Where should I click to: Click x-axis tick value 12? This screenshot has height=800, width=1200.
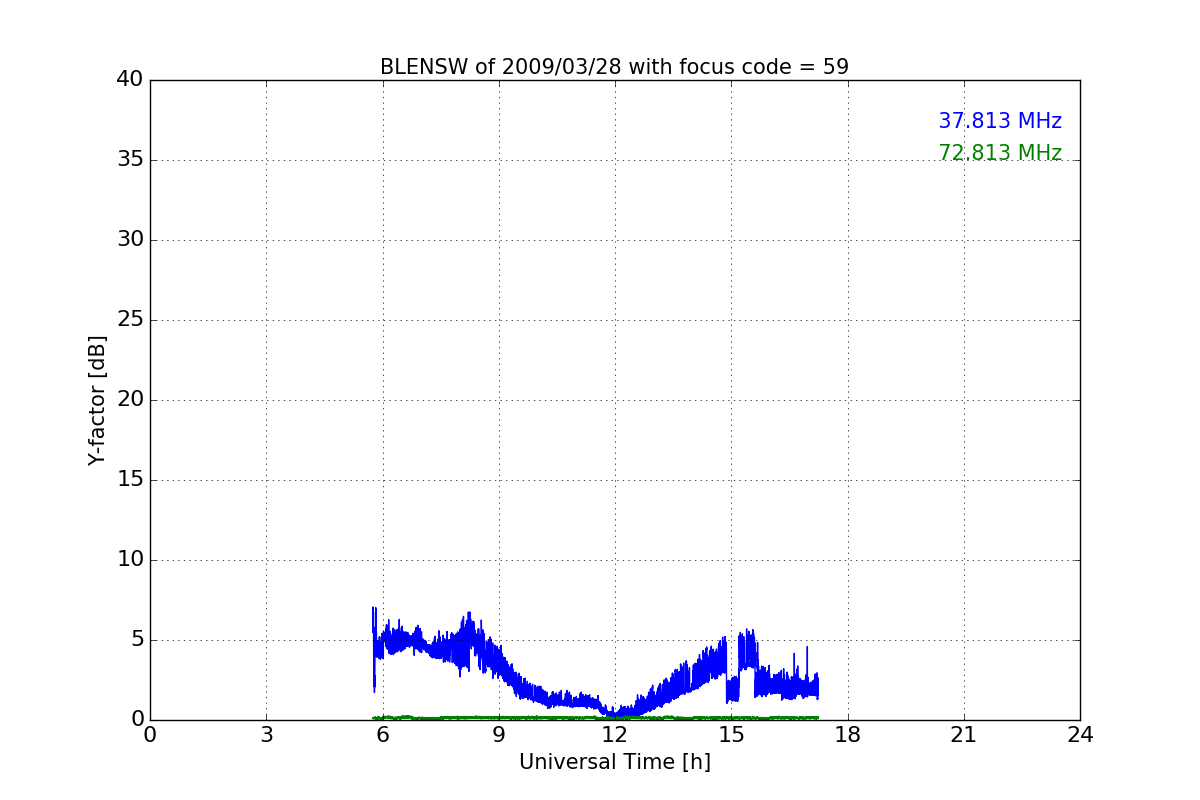click(615, 735)
